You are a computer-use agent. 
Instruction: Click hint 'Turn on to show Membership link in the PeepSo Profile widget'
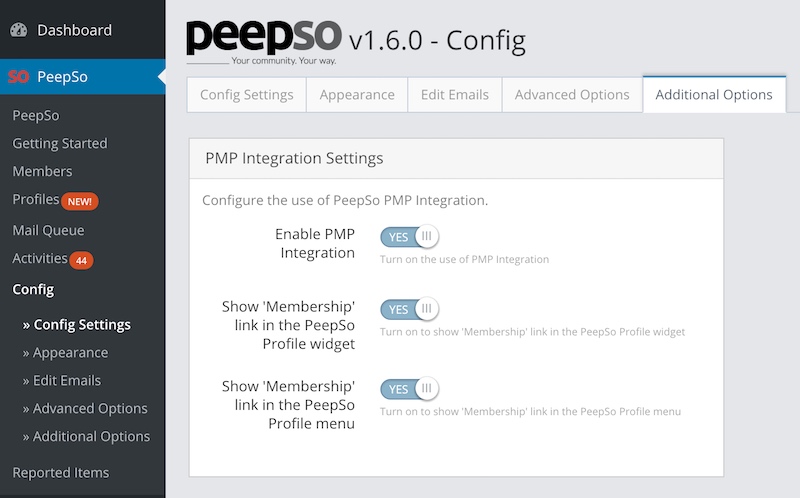coord(532,332)
